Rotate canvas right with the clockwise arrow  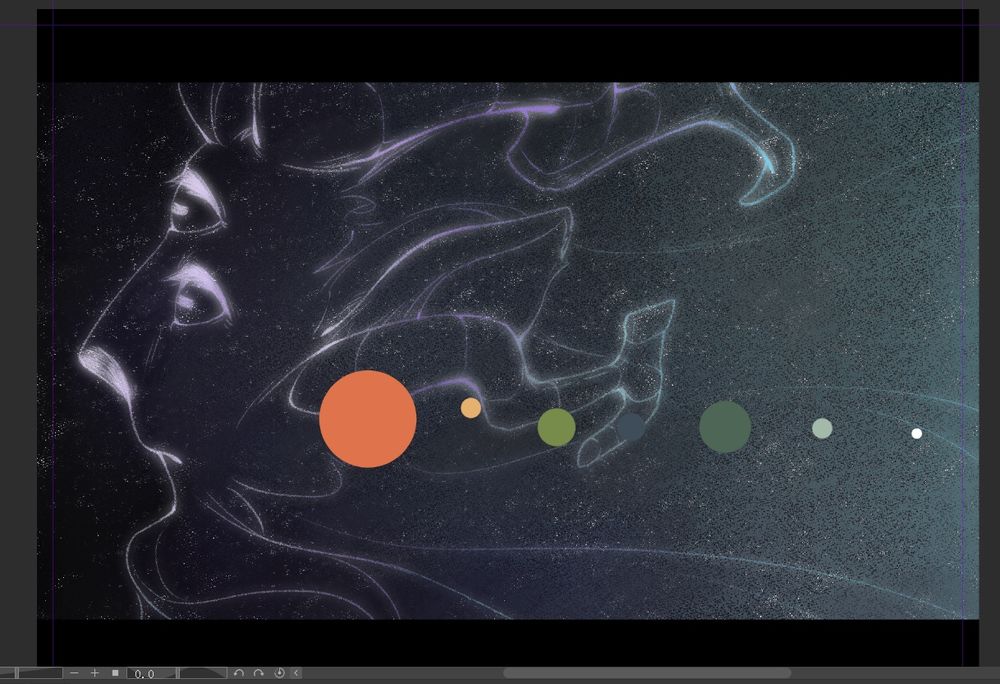coord(258,673)
